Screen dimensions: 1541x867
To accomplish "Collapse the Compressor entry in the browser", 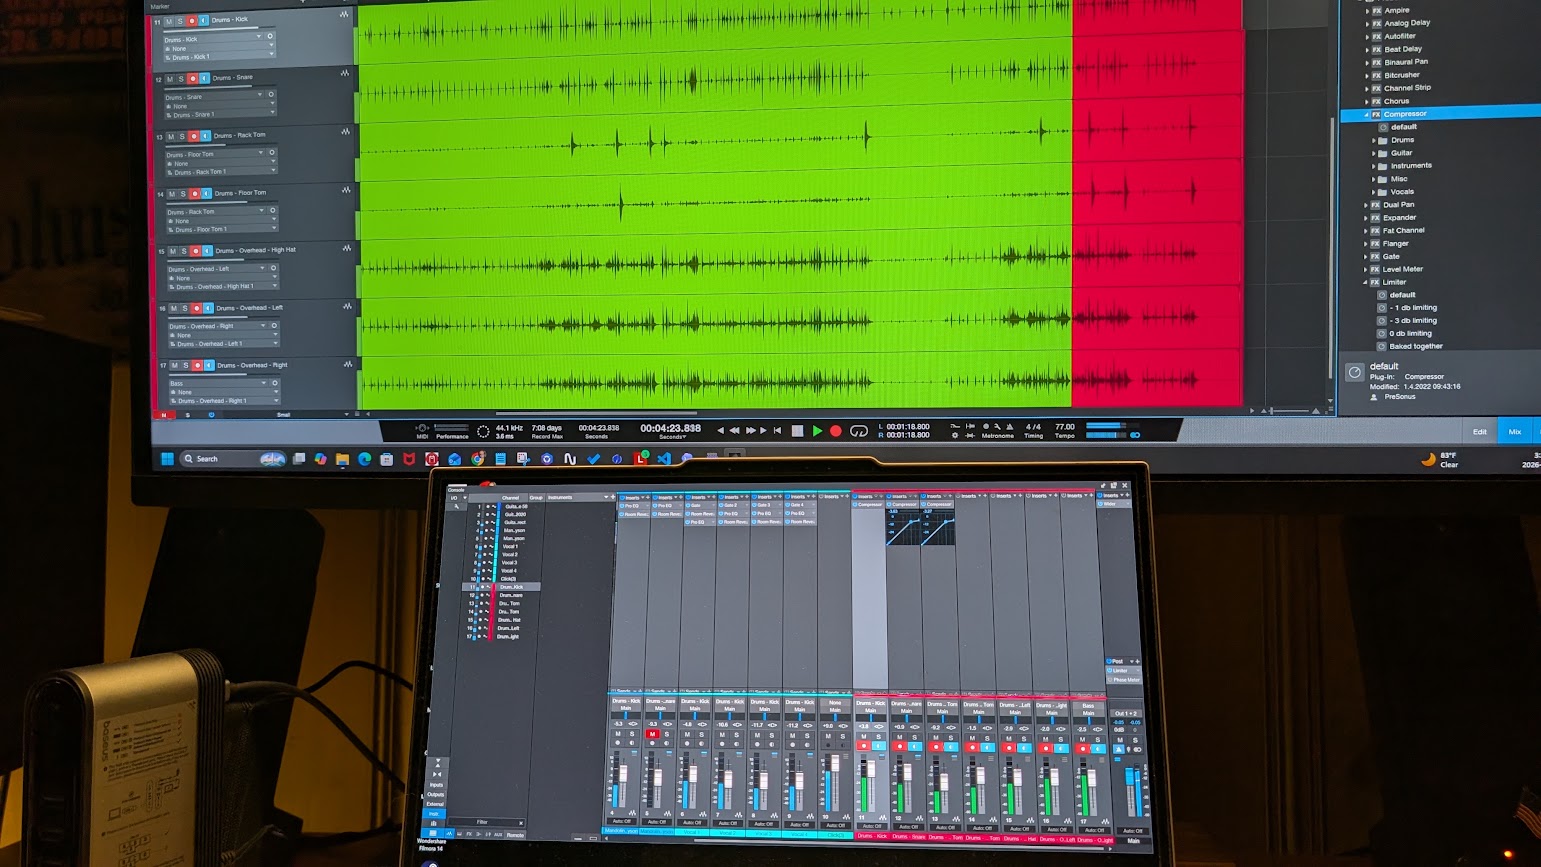I will point(1367,115).
